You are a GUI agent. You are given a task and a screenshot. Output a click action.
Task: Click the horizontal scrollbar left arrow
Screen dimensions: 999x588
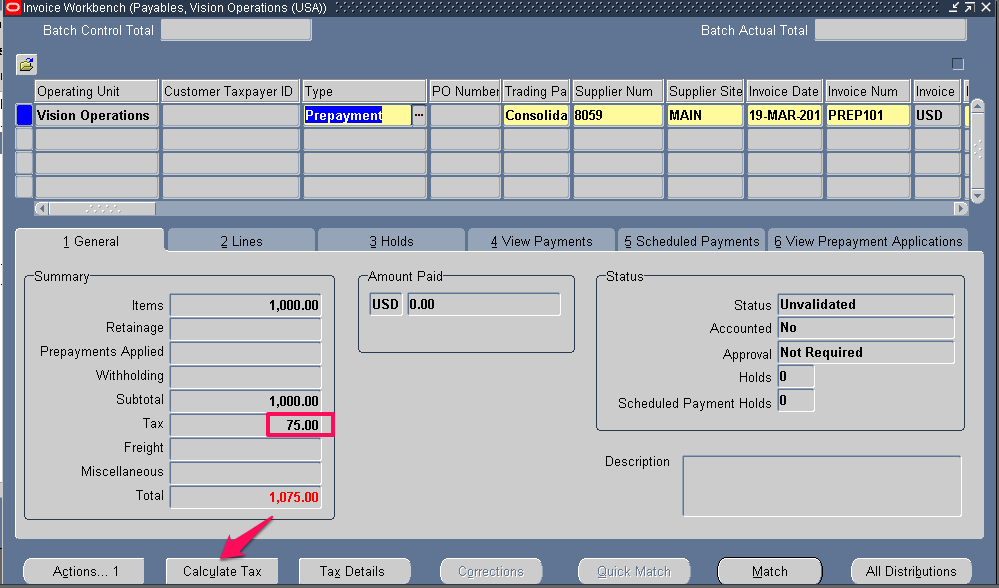pos(42,208)
